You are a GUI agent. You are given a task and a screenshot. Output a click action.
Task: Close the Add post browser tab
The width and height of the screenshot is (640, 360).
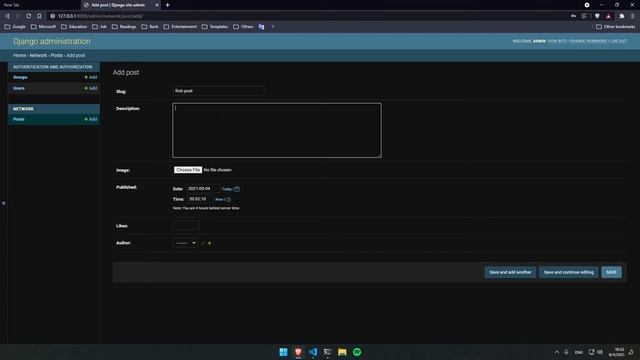tap(157, 5)
